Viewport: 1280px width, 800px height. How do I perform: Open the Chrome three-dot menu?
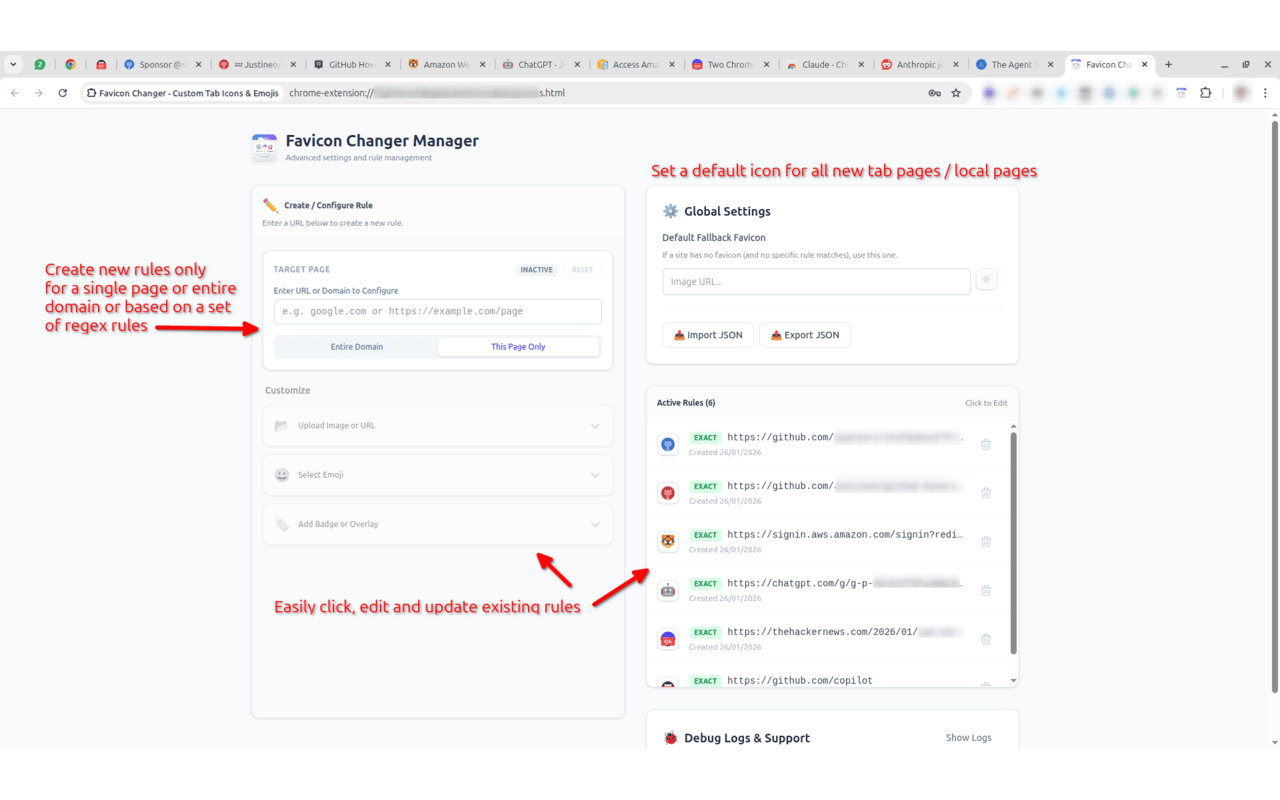click(1265, 93)
